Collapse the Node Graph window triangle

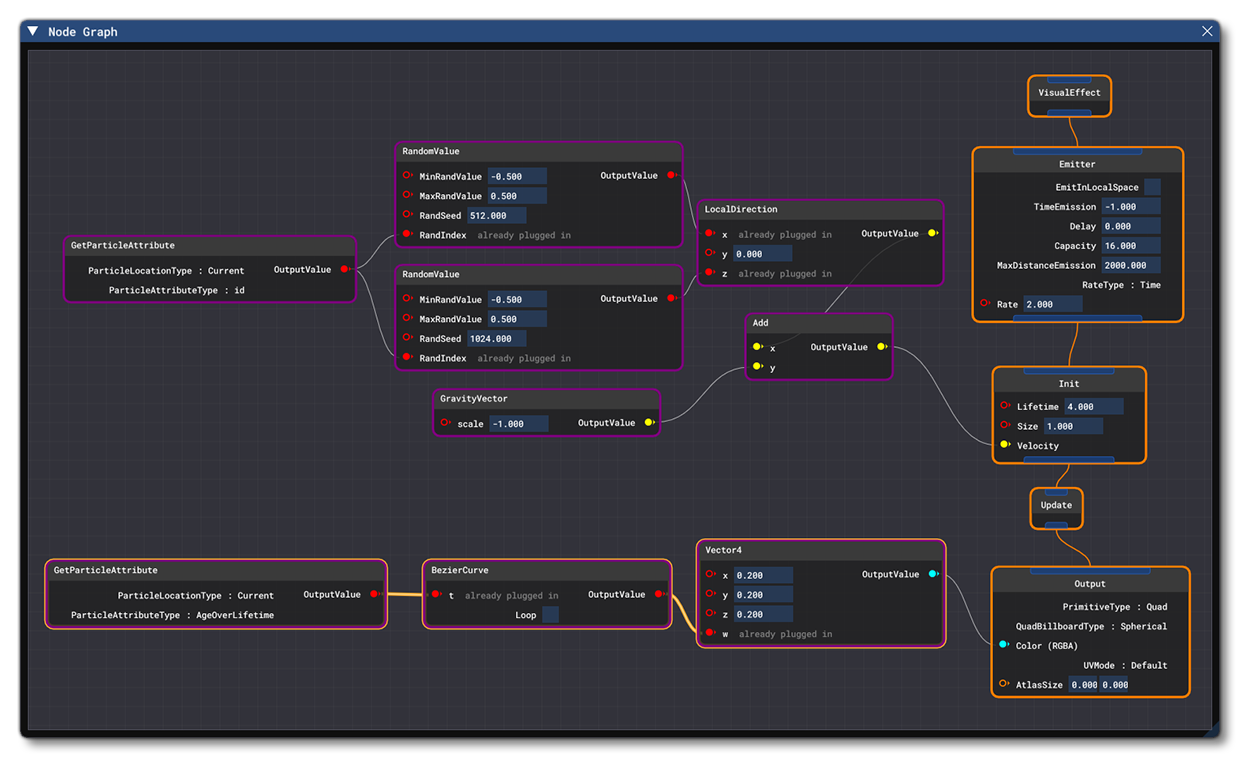tap(33, 31)
